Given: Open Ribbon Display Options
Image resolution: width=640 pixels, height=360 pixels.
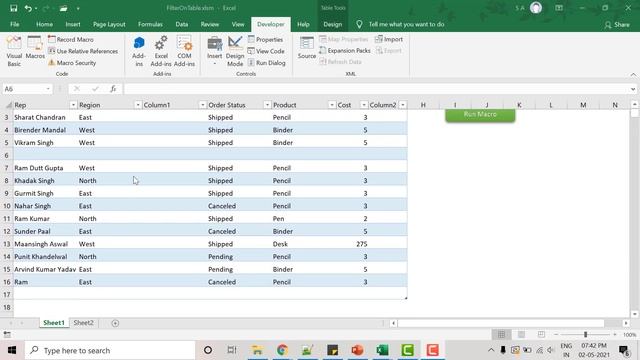Looking at the screenshot, I should click(x=559, y=8).
